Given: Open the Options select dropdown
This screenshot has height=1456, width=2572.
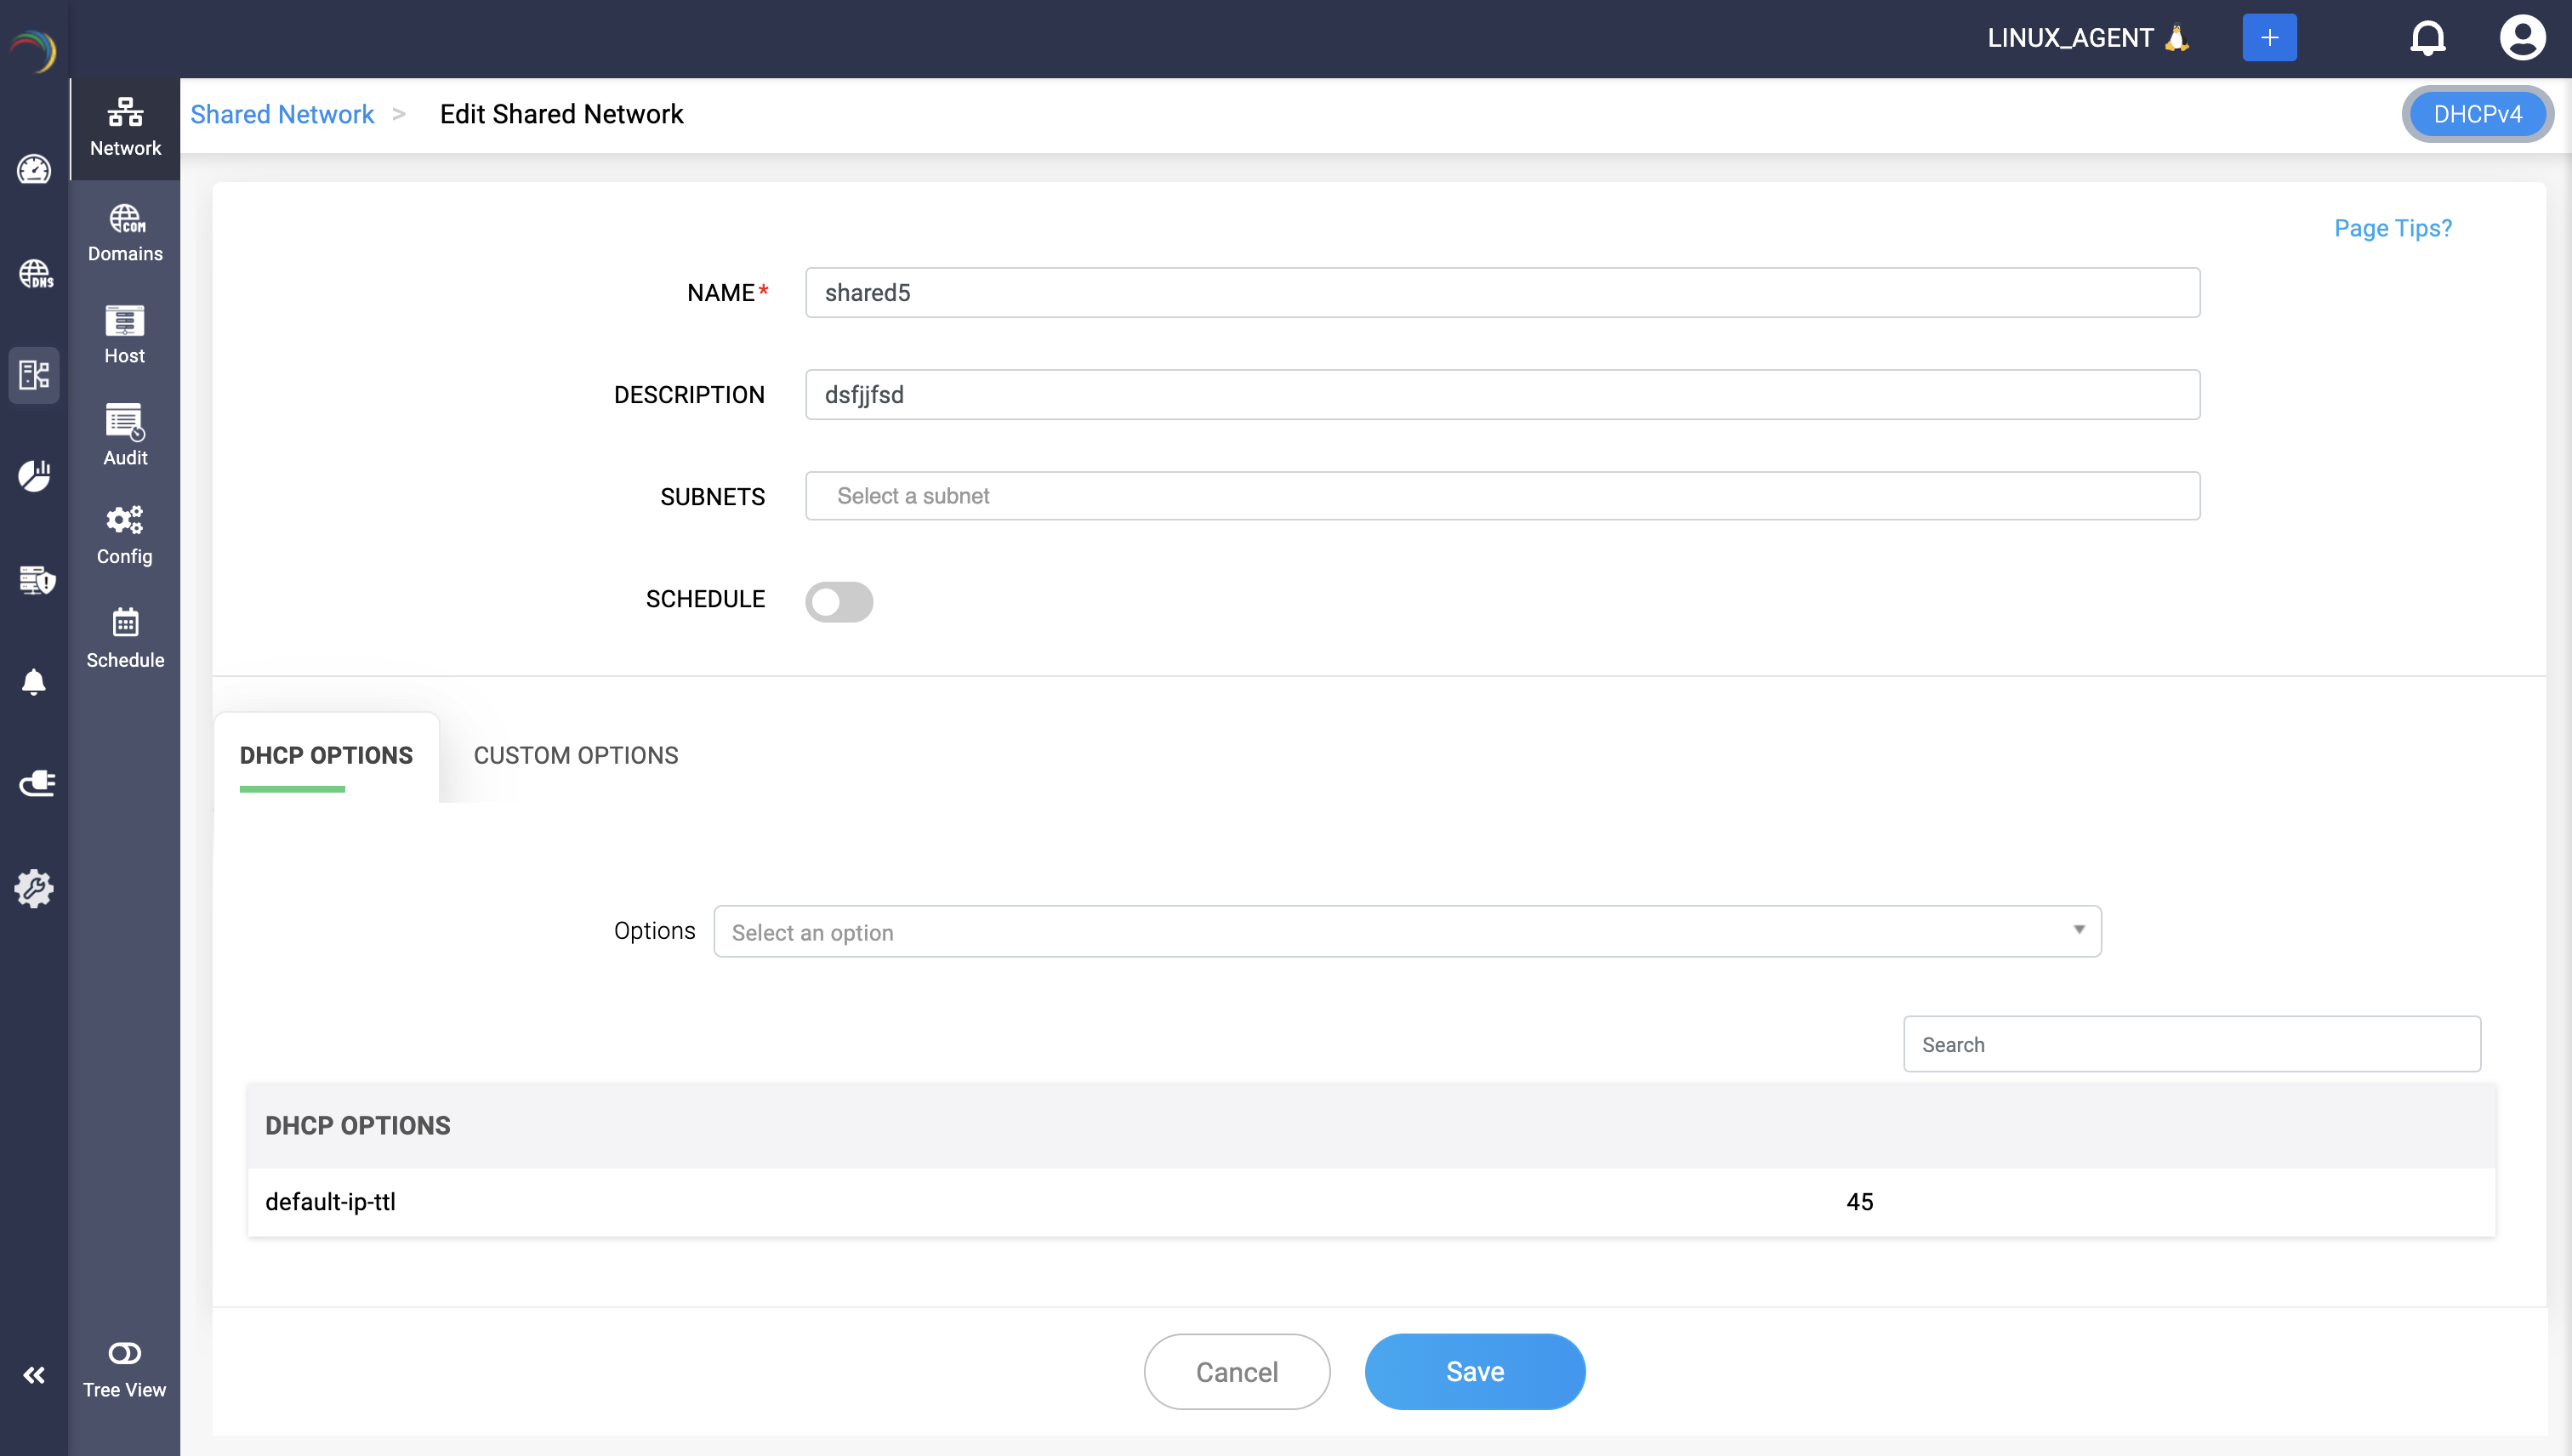Looking at the screenshot, I should pos(1407,931).
